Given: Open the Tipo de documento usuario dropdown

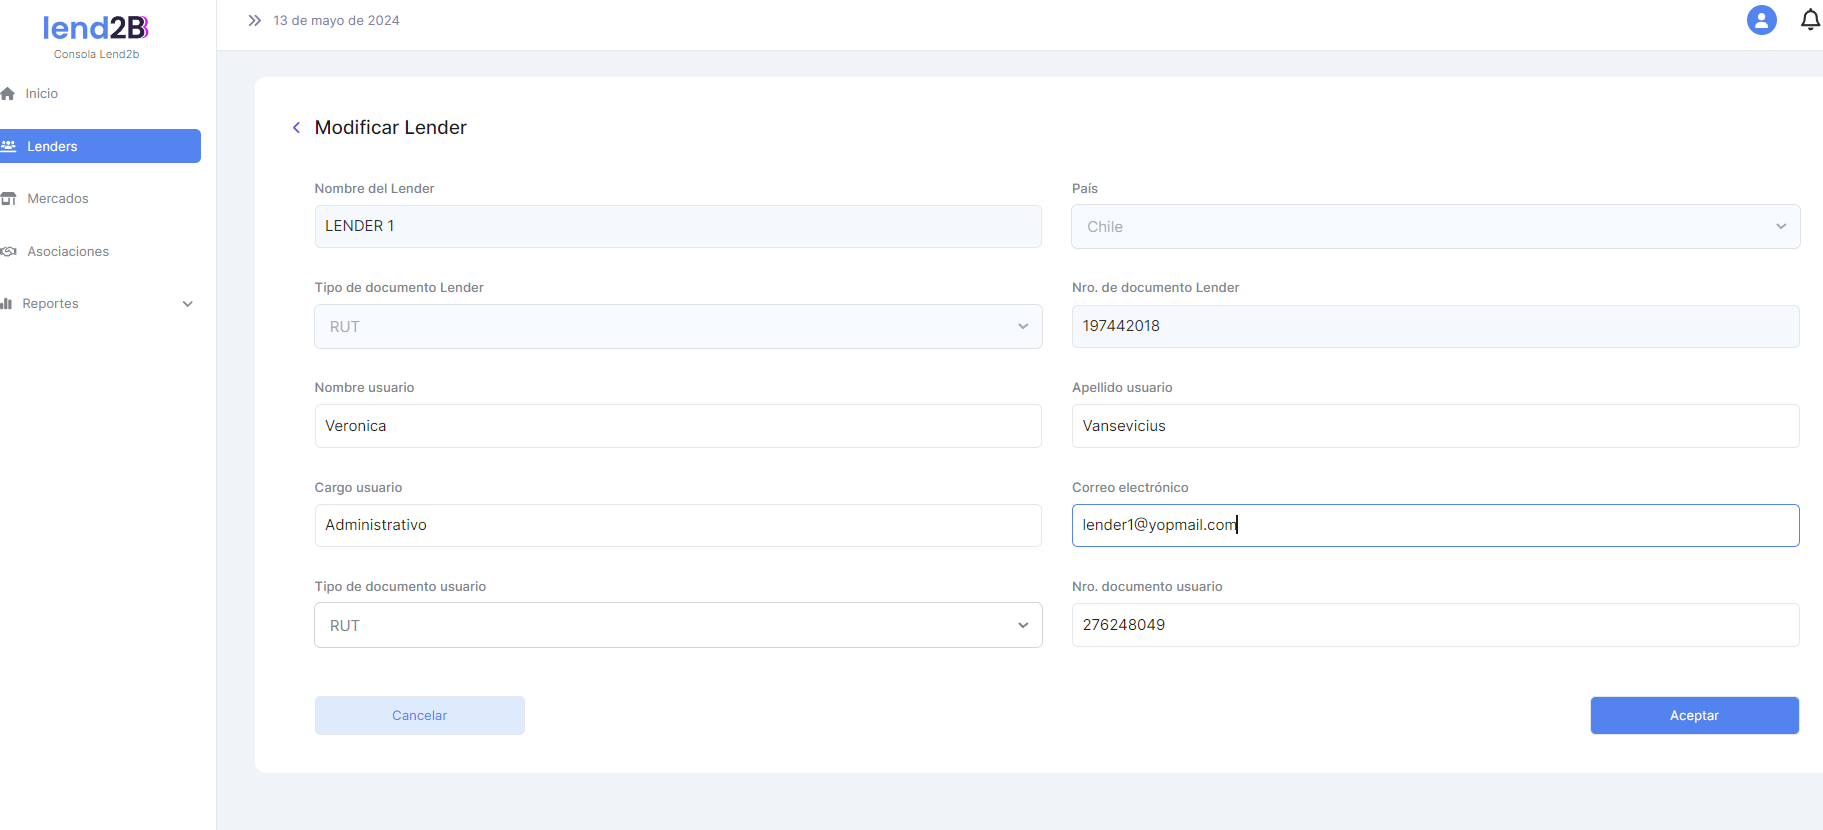Looking at the screenshot, I should click(678, 626).
